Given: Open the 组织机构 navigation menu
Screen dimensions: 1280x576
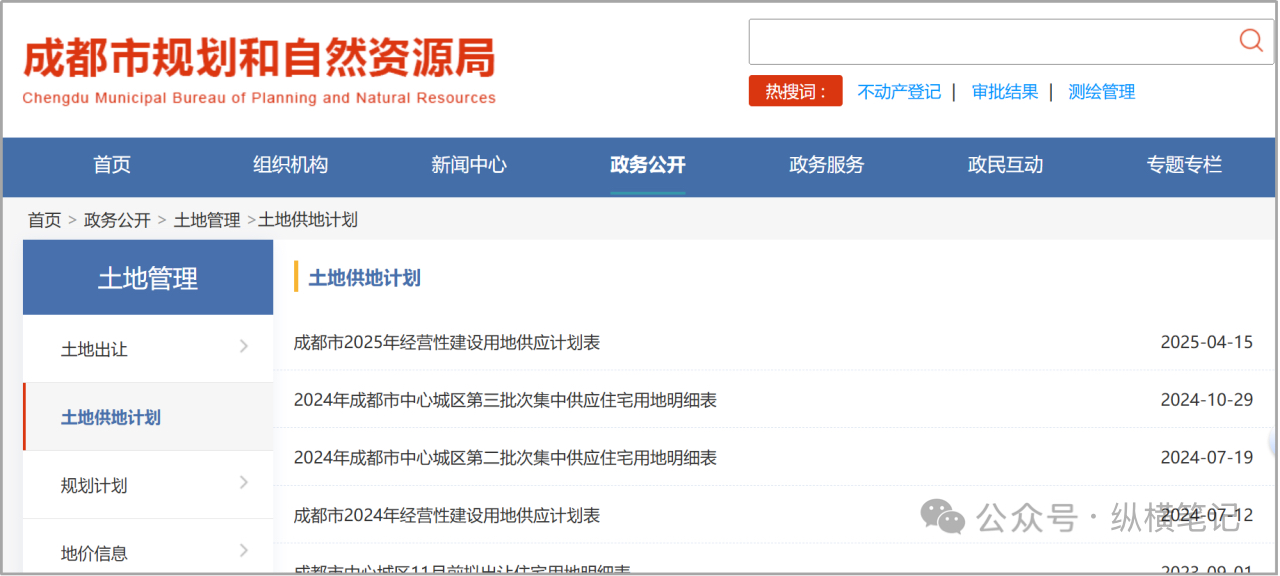Looking at the screenshot, I should pos(290,165).
